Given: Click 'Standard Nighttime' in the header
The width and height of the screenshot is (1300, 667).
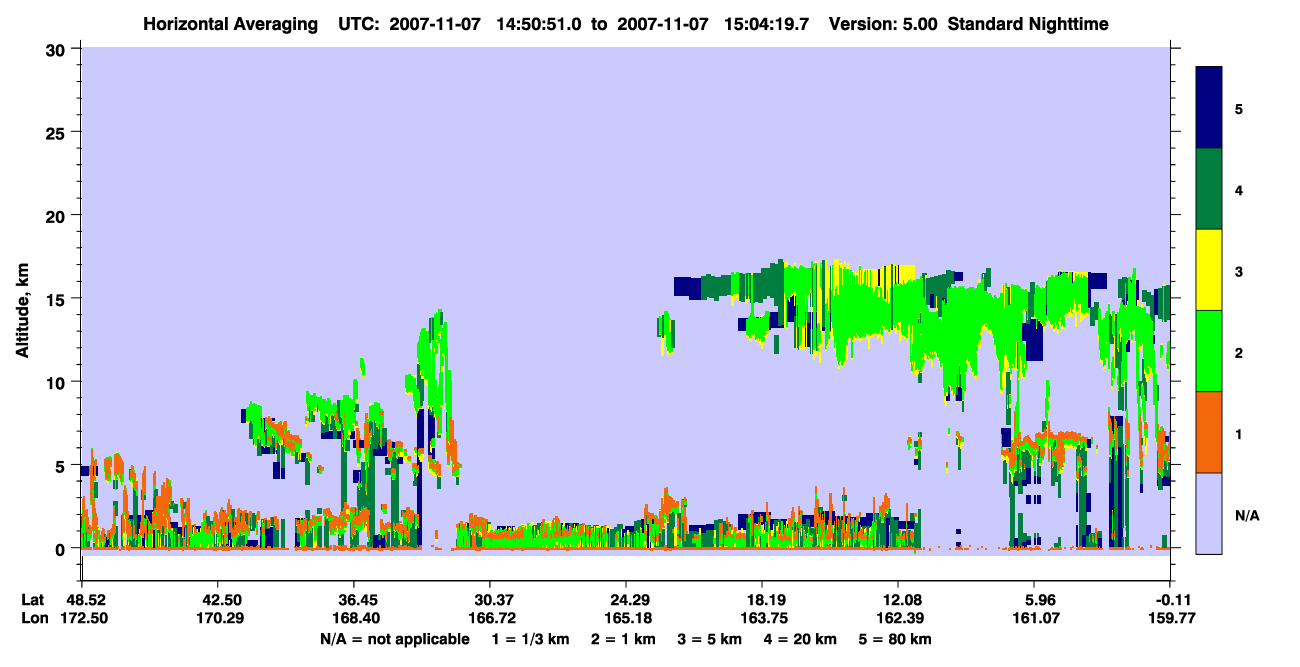Looking at the screenshot, I should (1028, 23).
